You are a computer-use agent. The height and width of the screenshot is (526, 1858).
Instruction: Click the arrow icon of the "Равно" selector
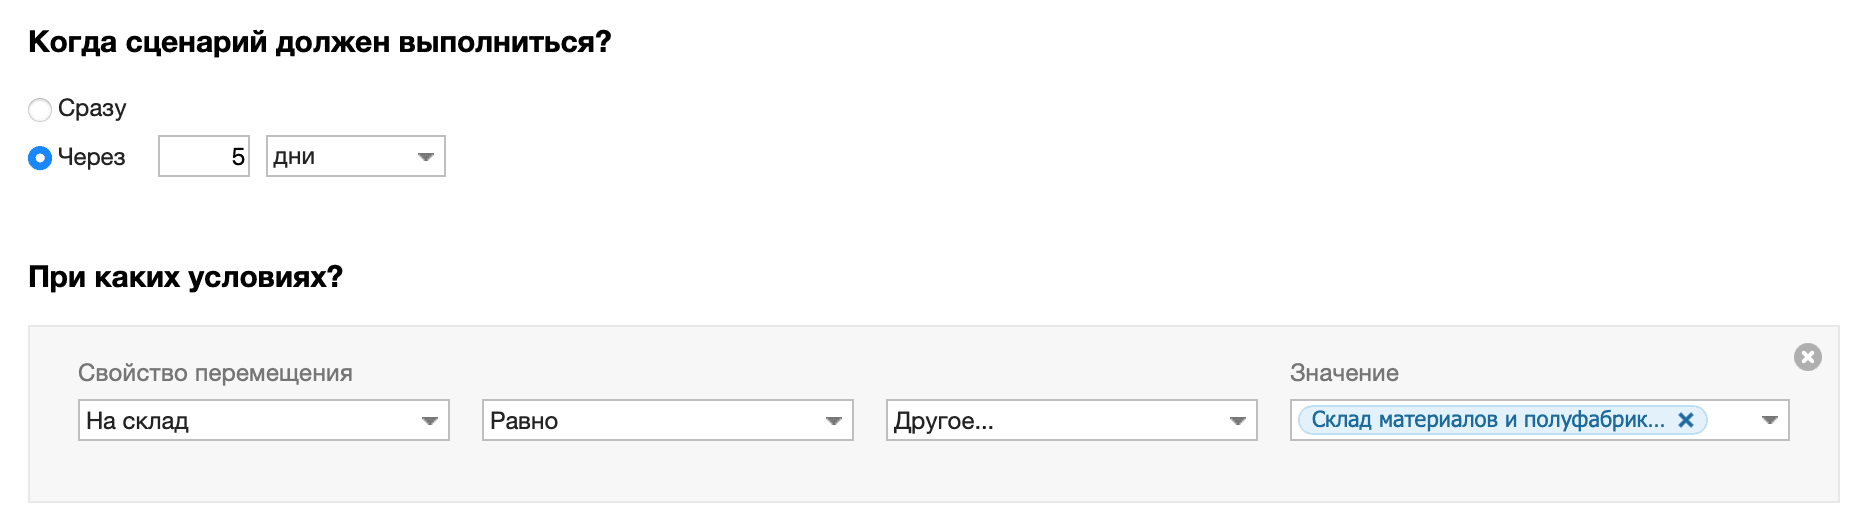coord(834,421)
